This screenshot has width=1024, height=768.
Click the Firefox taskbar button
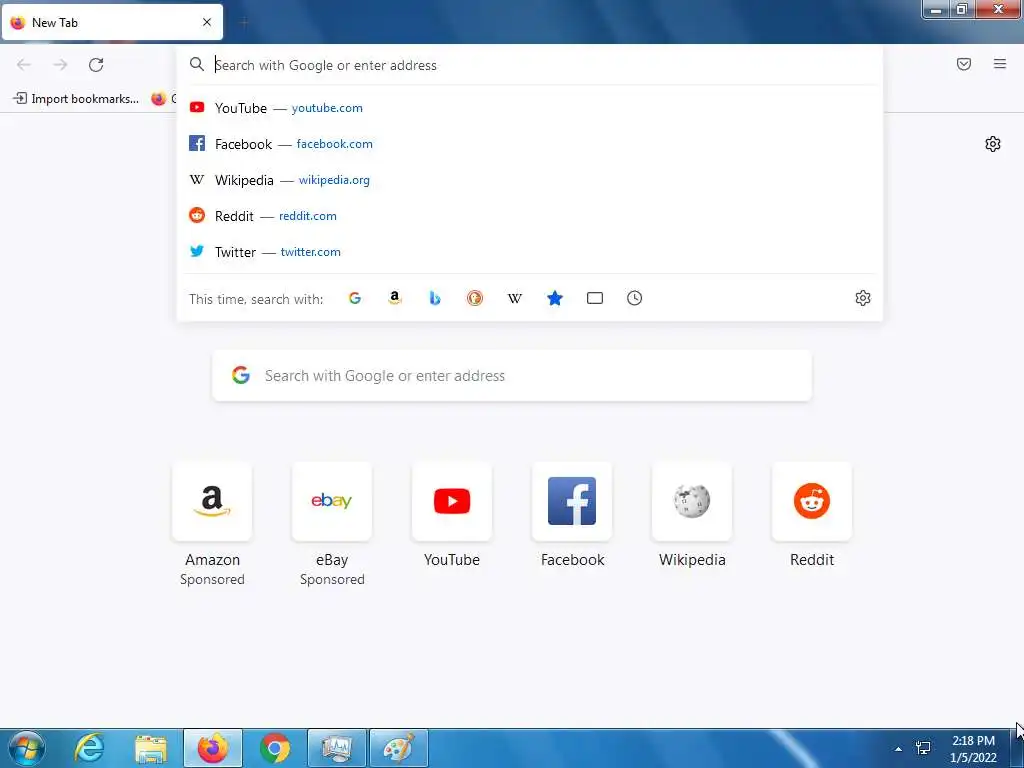pyautogui.click(x=213, y=748)
